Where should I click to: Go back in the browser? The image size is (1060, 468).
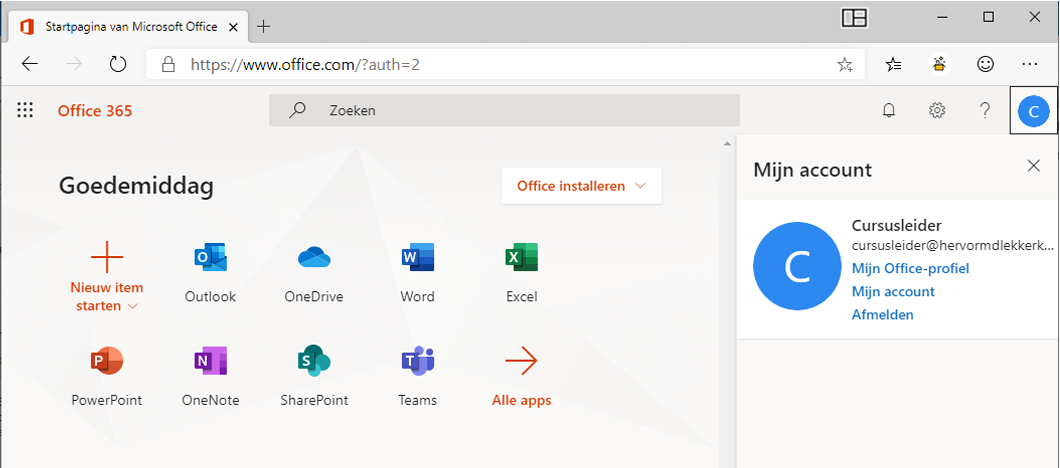pos(30,64)
